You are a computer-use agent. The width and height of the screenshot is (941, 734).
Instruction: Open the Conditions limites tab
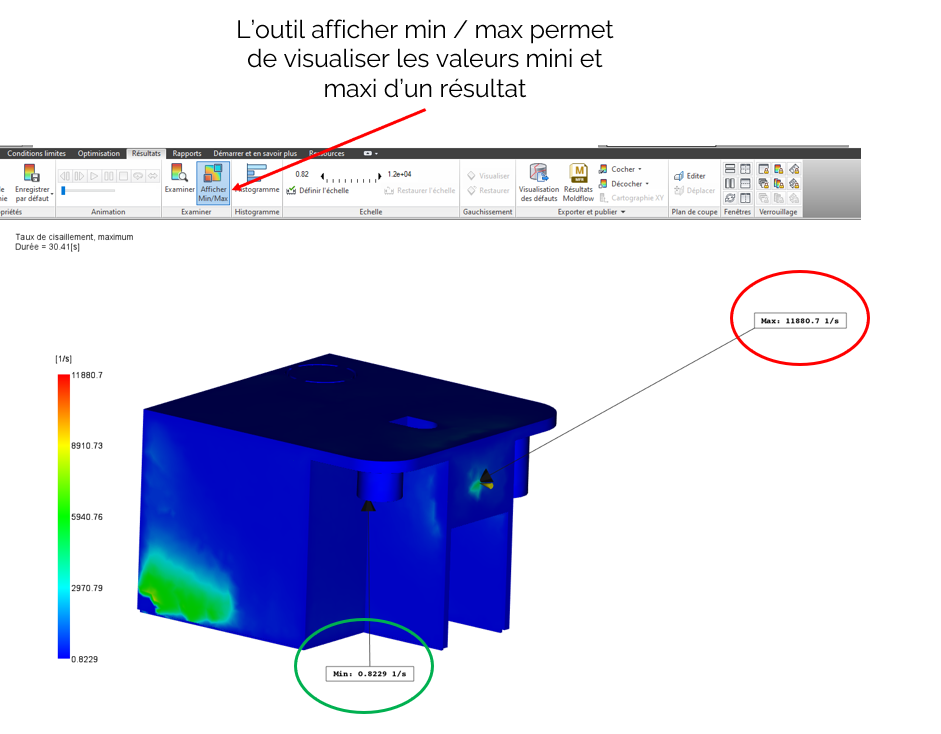[x=36, y=154]
